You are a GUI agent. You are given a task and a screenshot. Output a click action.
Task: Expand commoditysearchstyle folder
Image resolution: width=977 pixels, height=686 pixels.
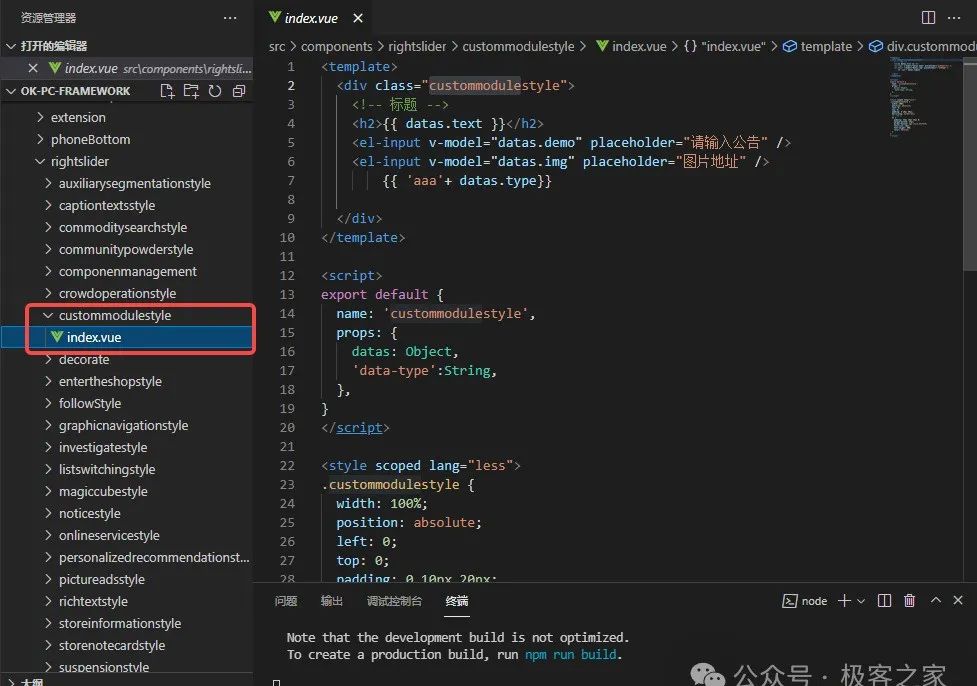tap(49, 227)
